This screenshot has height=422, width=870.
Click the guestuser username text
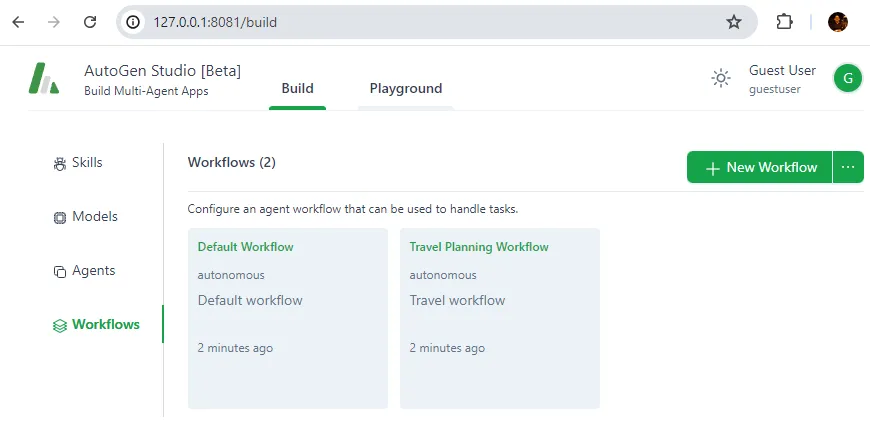[775, 89]
